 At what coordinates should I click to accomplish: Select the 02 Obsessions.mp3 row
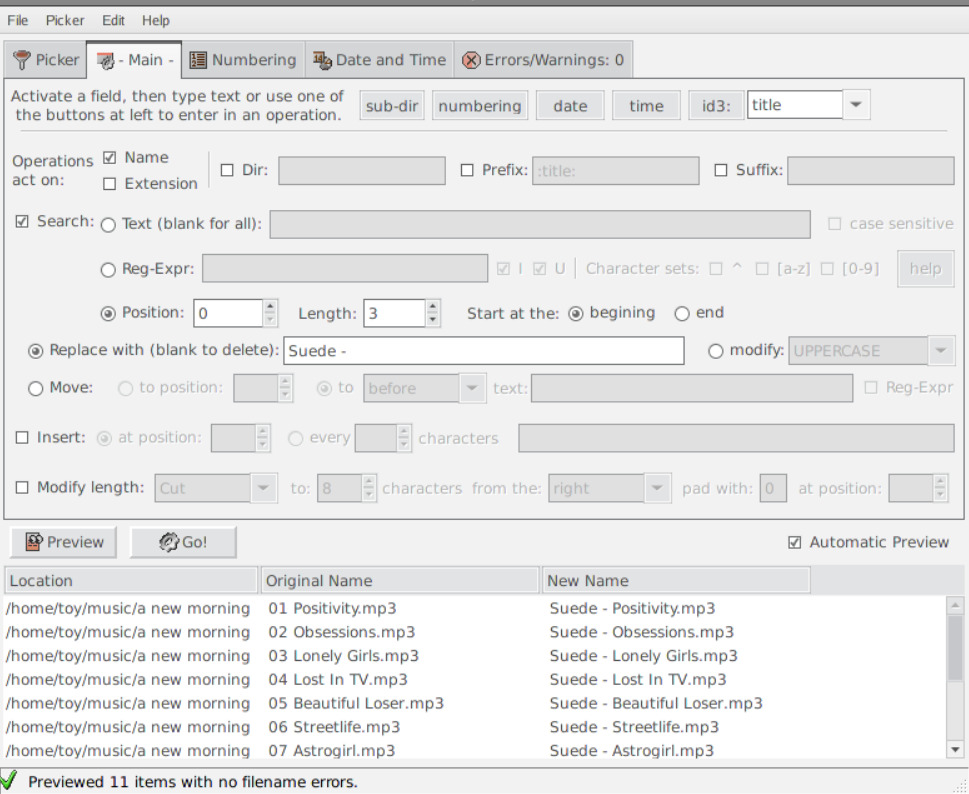click(475, 632)
